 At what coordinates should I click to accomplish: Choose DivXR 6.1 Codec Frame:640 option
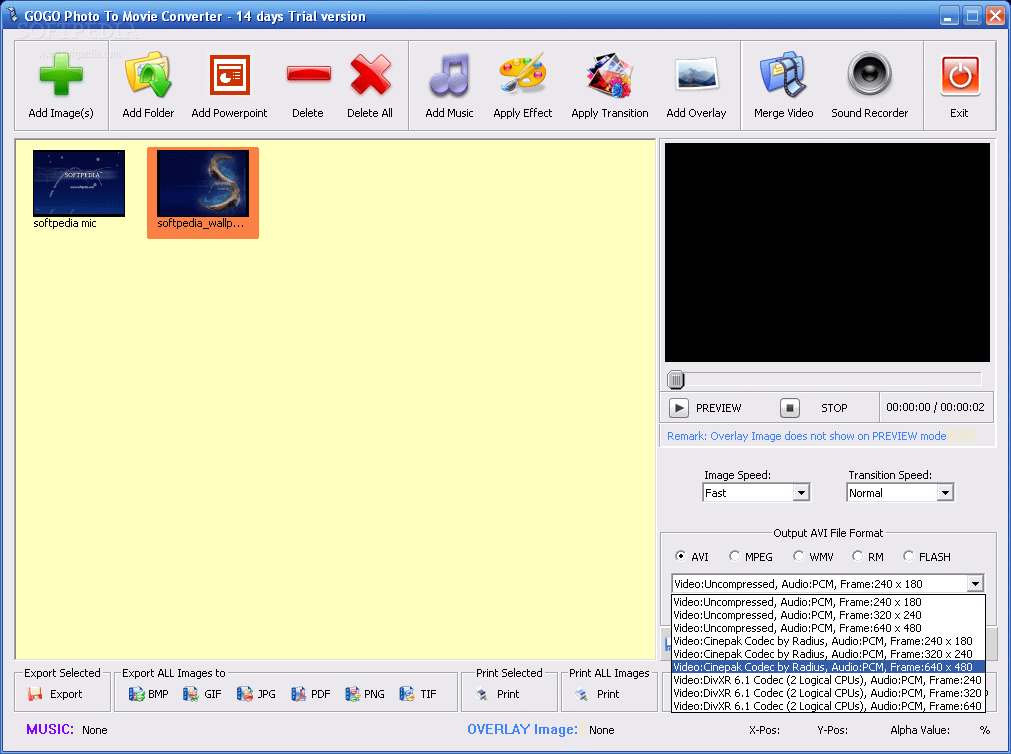pyautogui.click(x=829, y=706)
